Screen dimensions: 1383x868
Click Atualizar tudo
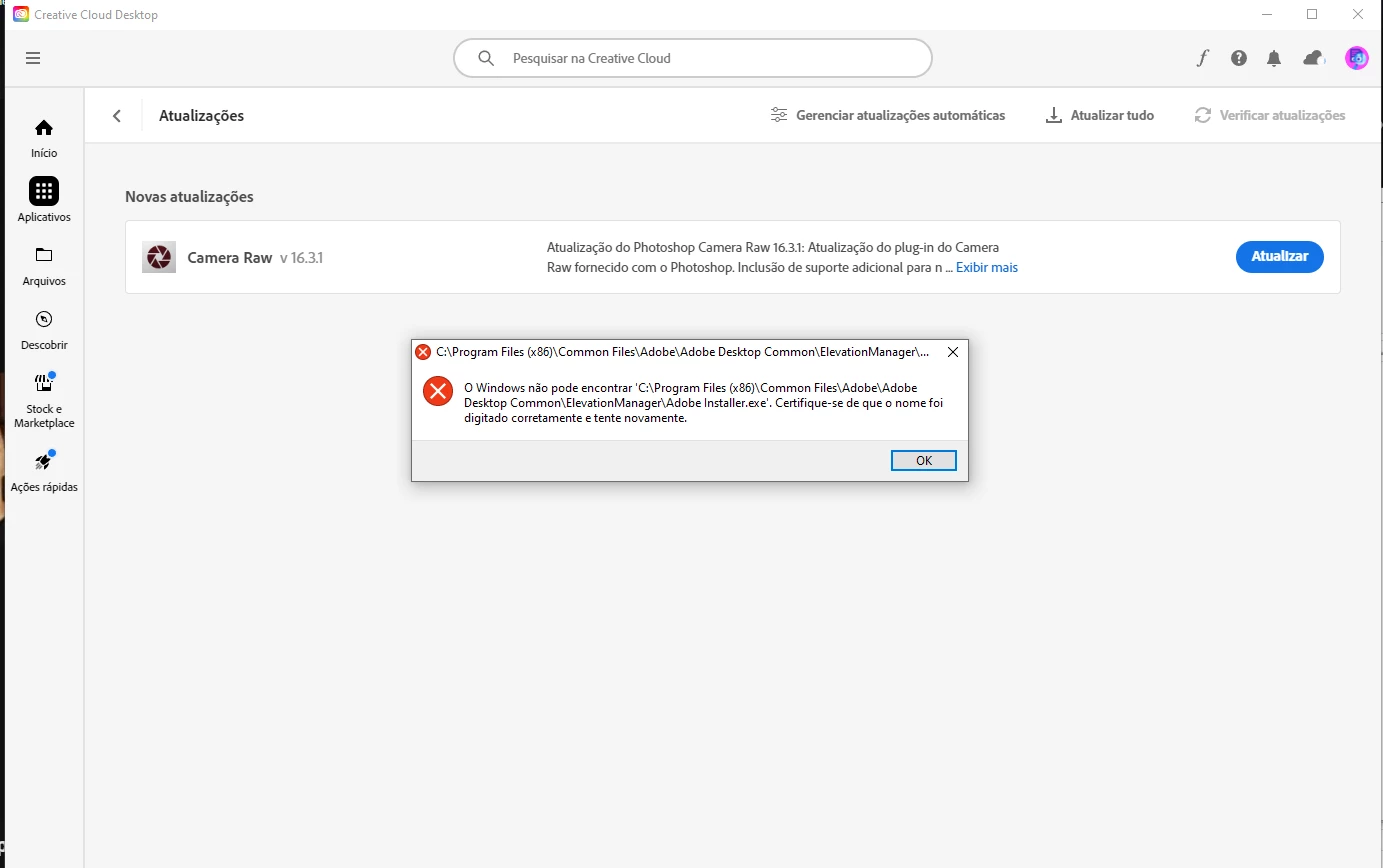tap(1100, 115)
